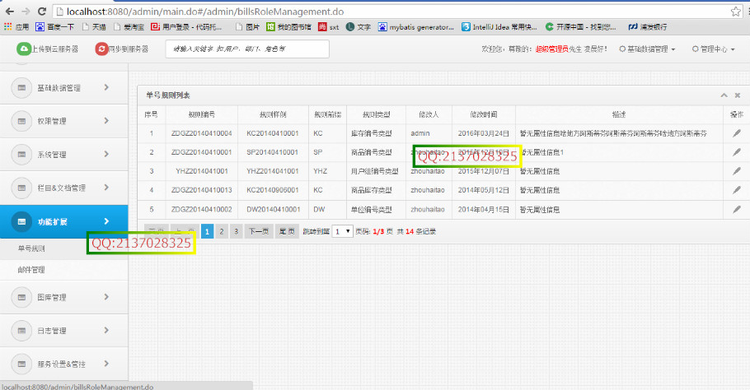Focus the keyword search input field
The width and height of the screenshot is (750, 390).
coord(247,49)
